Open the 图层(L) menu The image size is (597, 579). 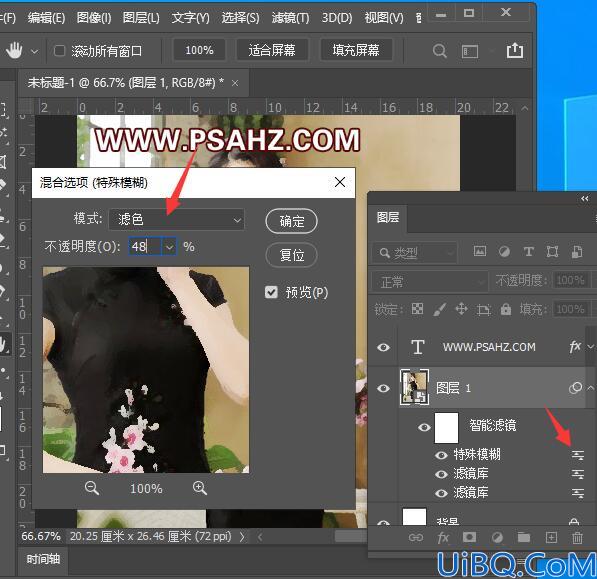coord(141,18)
